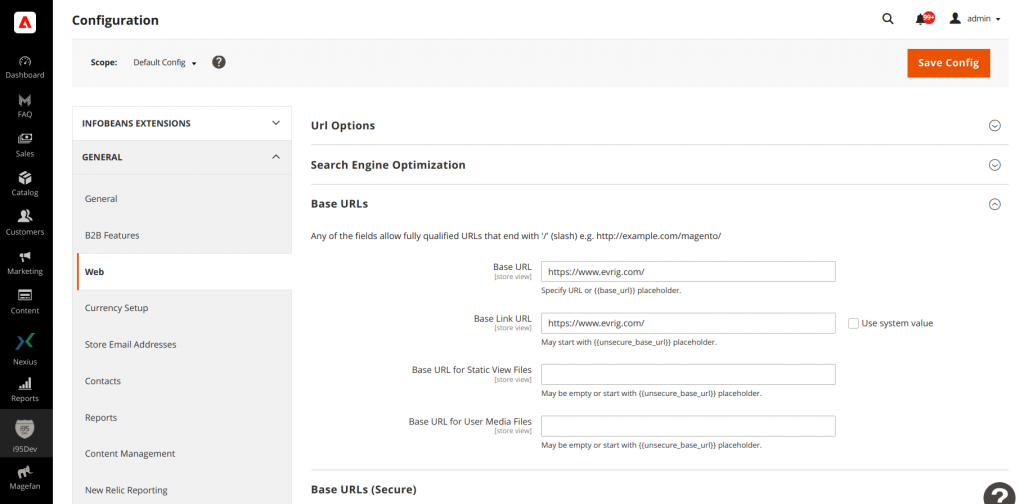Open the Default Config scope dropdown

tap(165, 63)
